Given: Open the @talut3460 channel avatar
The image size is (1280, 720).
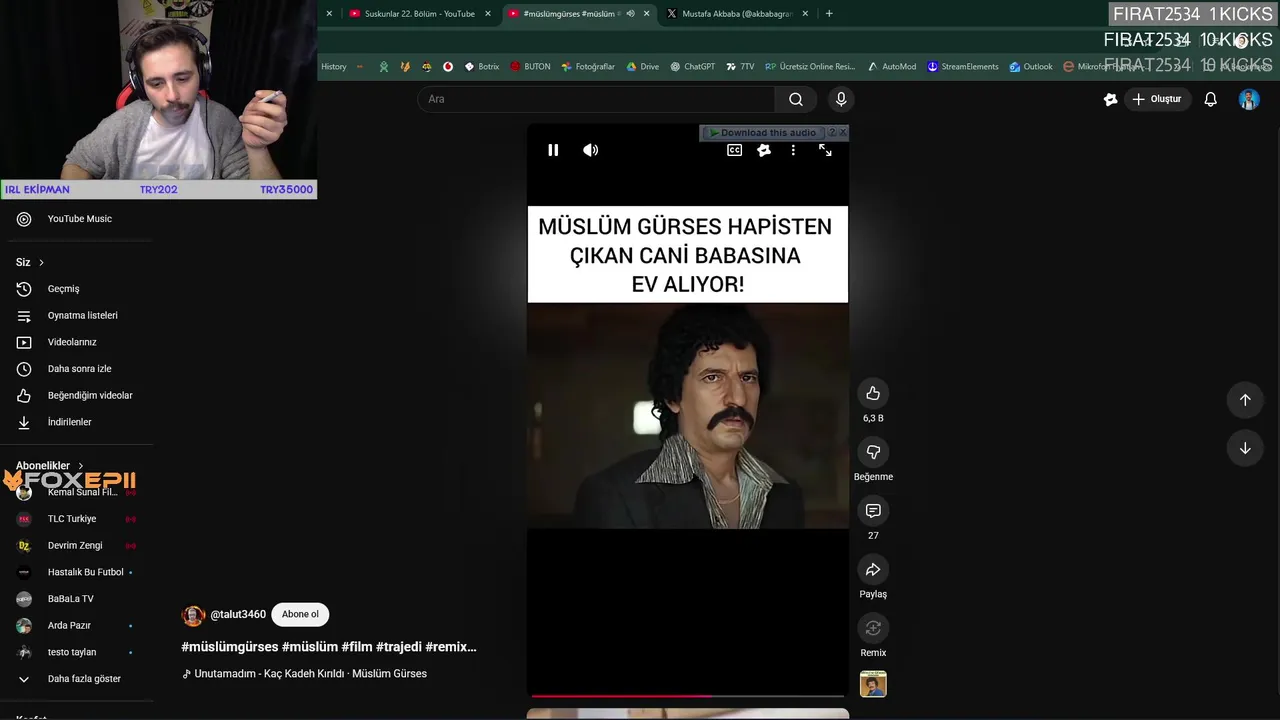Looking at the screenshot, I should (x=193, y=615).
